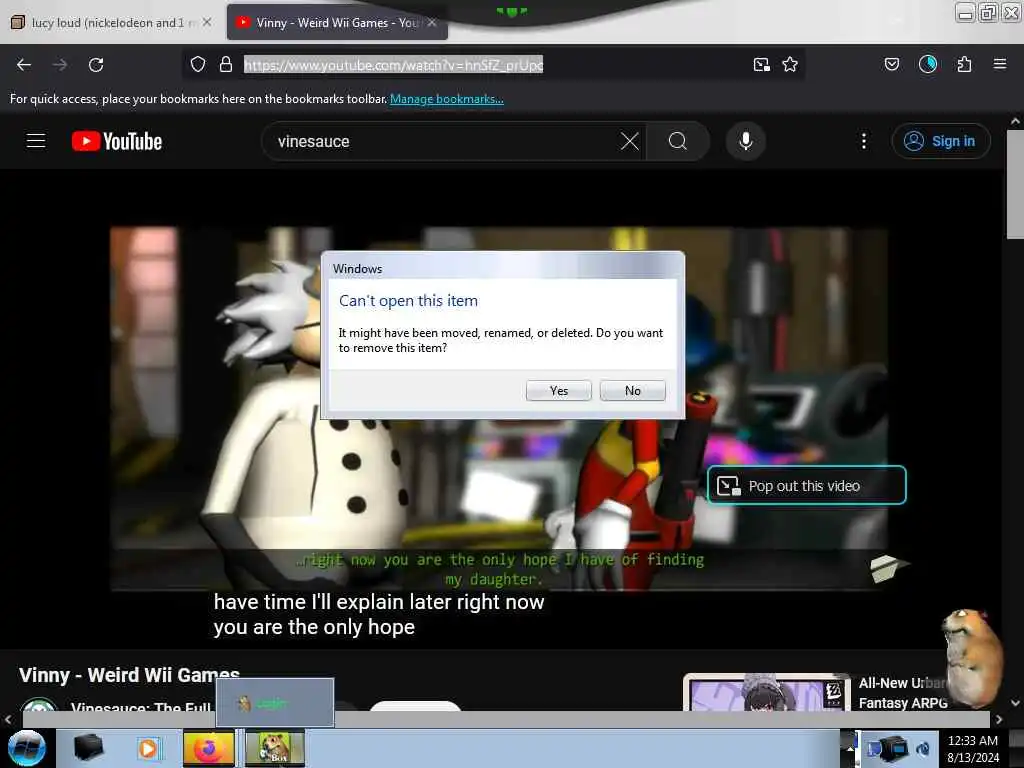Close the lucy loud tab
The width and height of the screenshot is (1024, 768).
point(207,22)
